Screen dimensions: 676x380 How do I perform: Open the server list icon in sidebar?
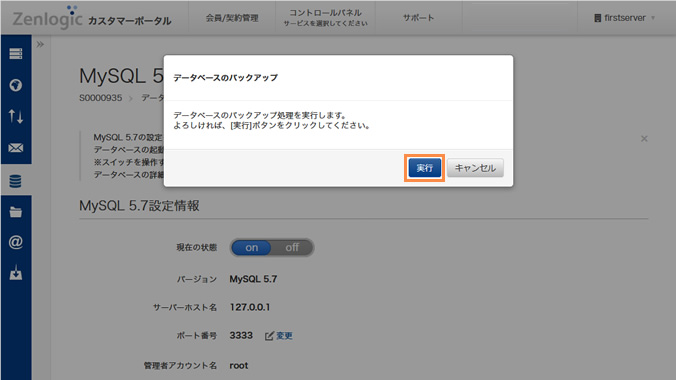[16, 54]
